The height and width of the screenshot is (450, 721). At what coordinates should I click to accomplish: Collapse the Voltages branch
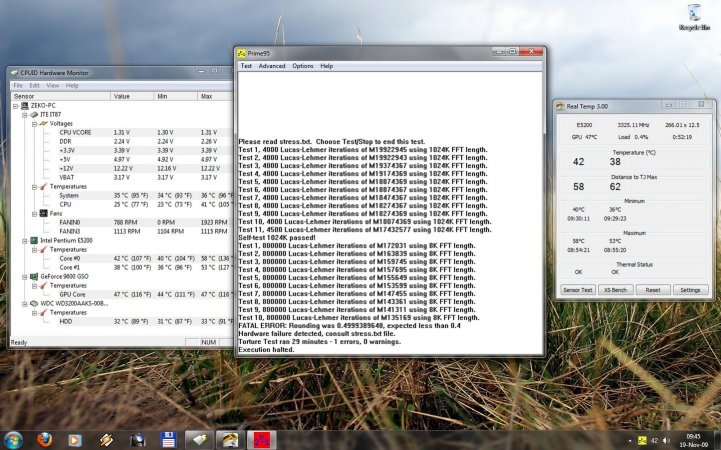[x=34, y=124]
